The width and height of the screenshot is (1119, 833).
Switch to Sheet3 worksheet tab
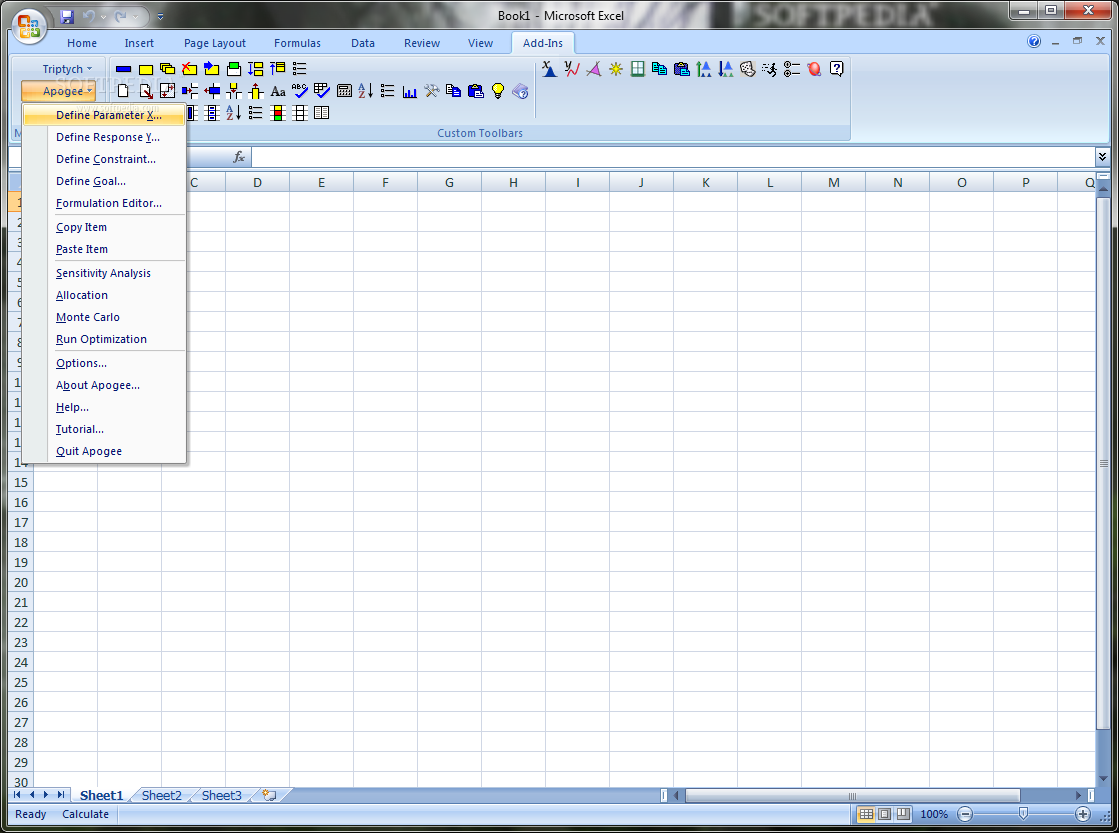[221, 795]
